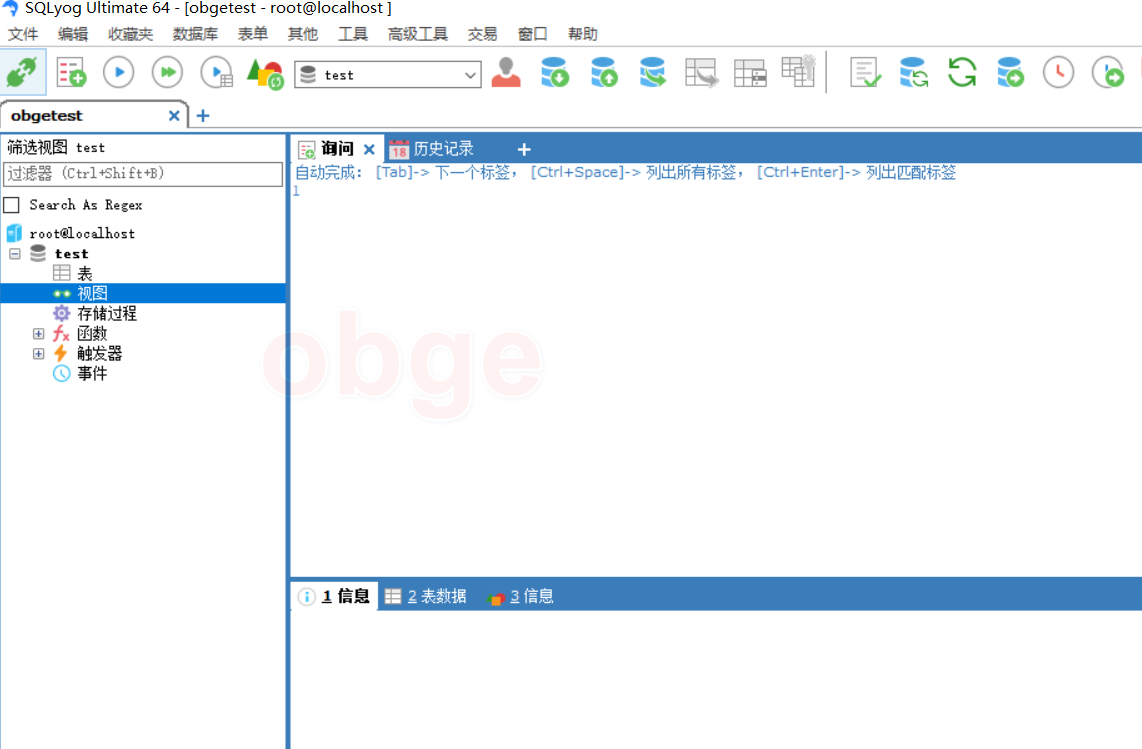Image resolution: width=1142 pixels, height=749 pixels.
Task: Click the filter input field
Action: tap(143, 173)
